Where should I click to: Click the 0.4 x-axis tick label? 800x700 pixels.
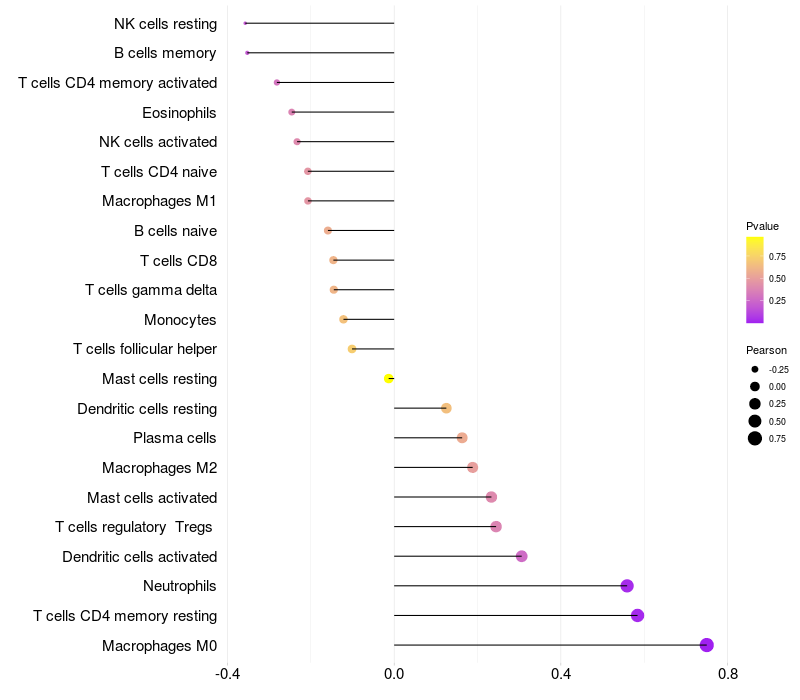[x=561, y=674]
